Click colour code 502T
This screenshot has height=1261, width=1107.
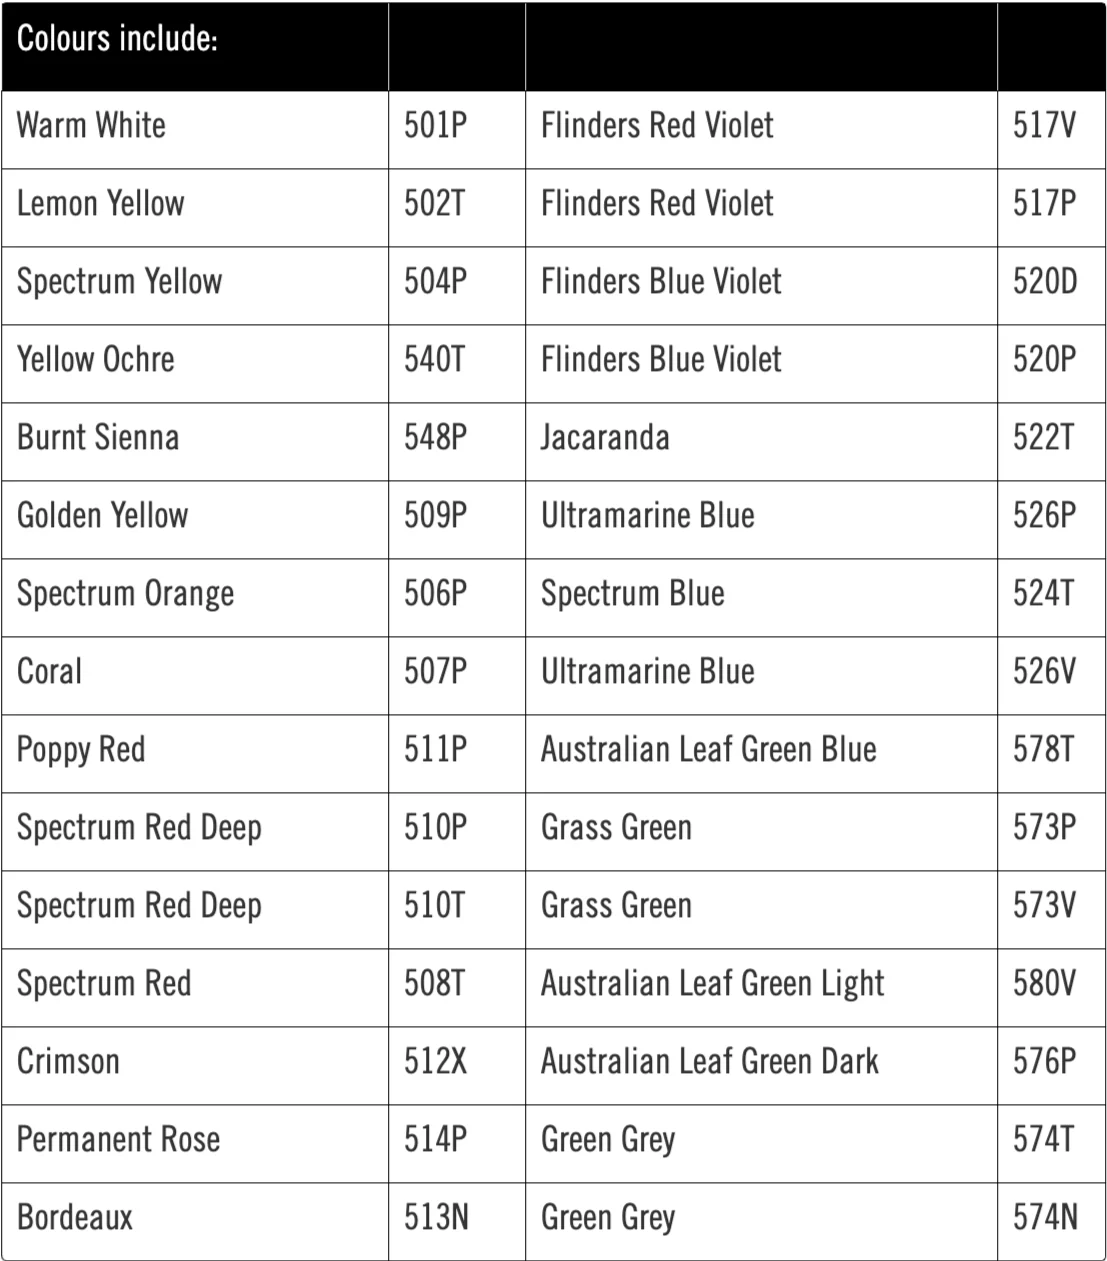click(x=435, y=204)
